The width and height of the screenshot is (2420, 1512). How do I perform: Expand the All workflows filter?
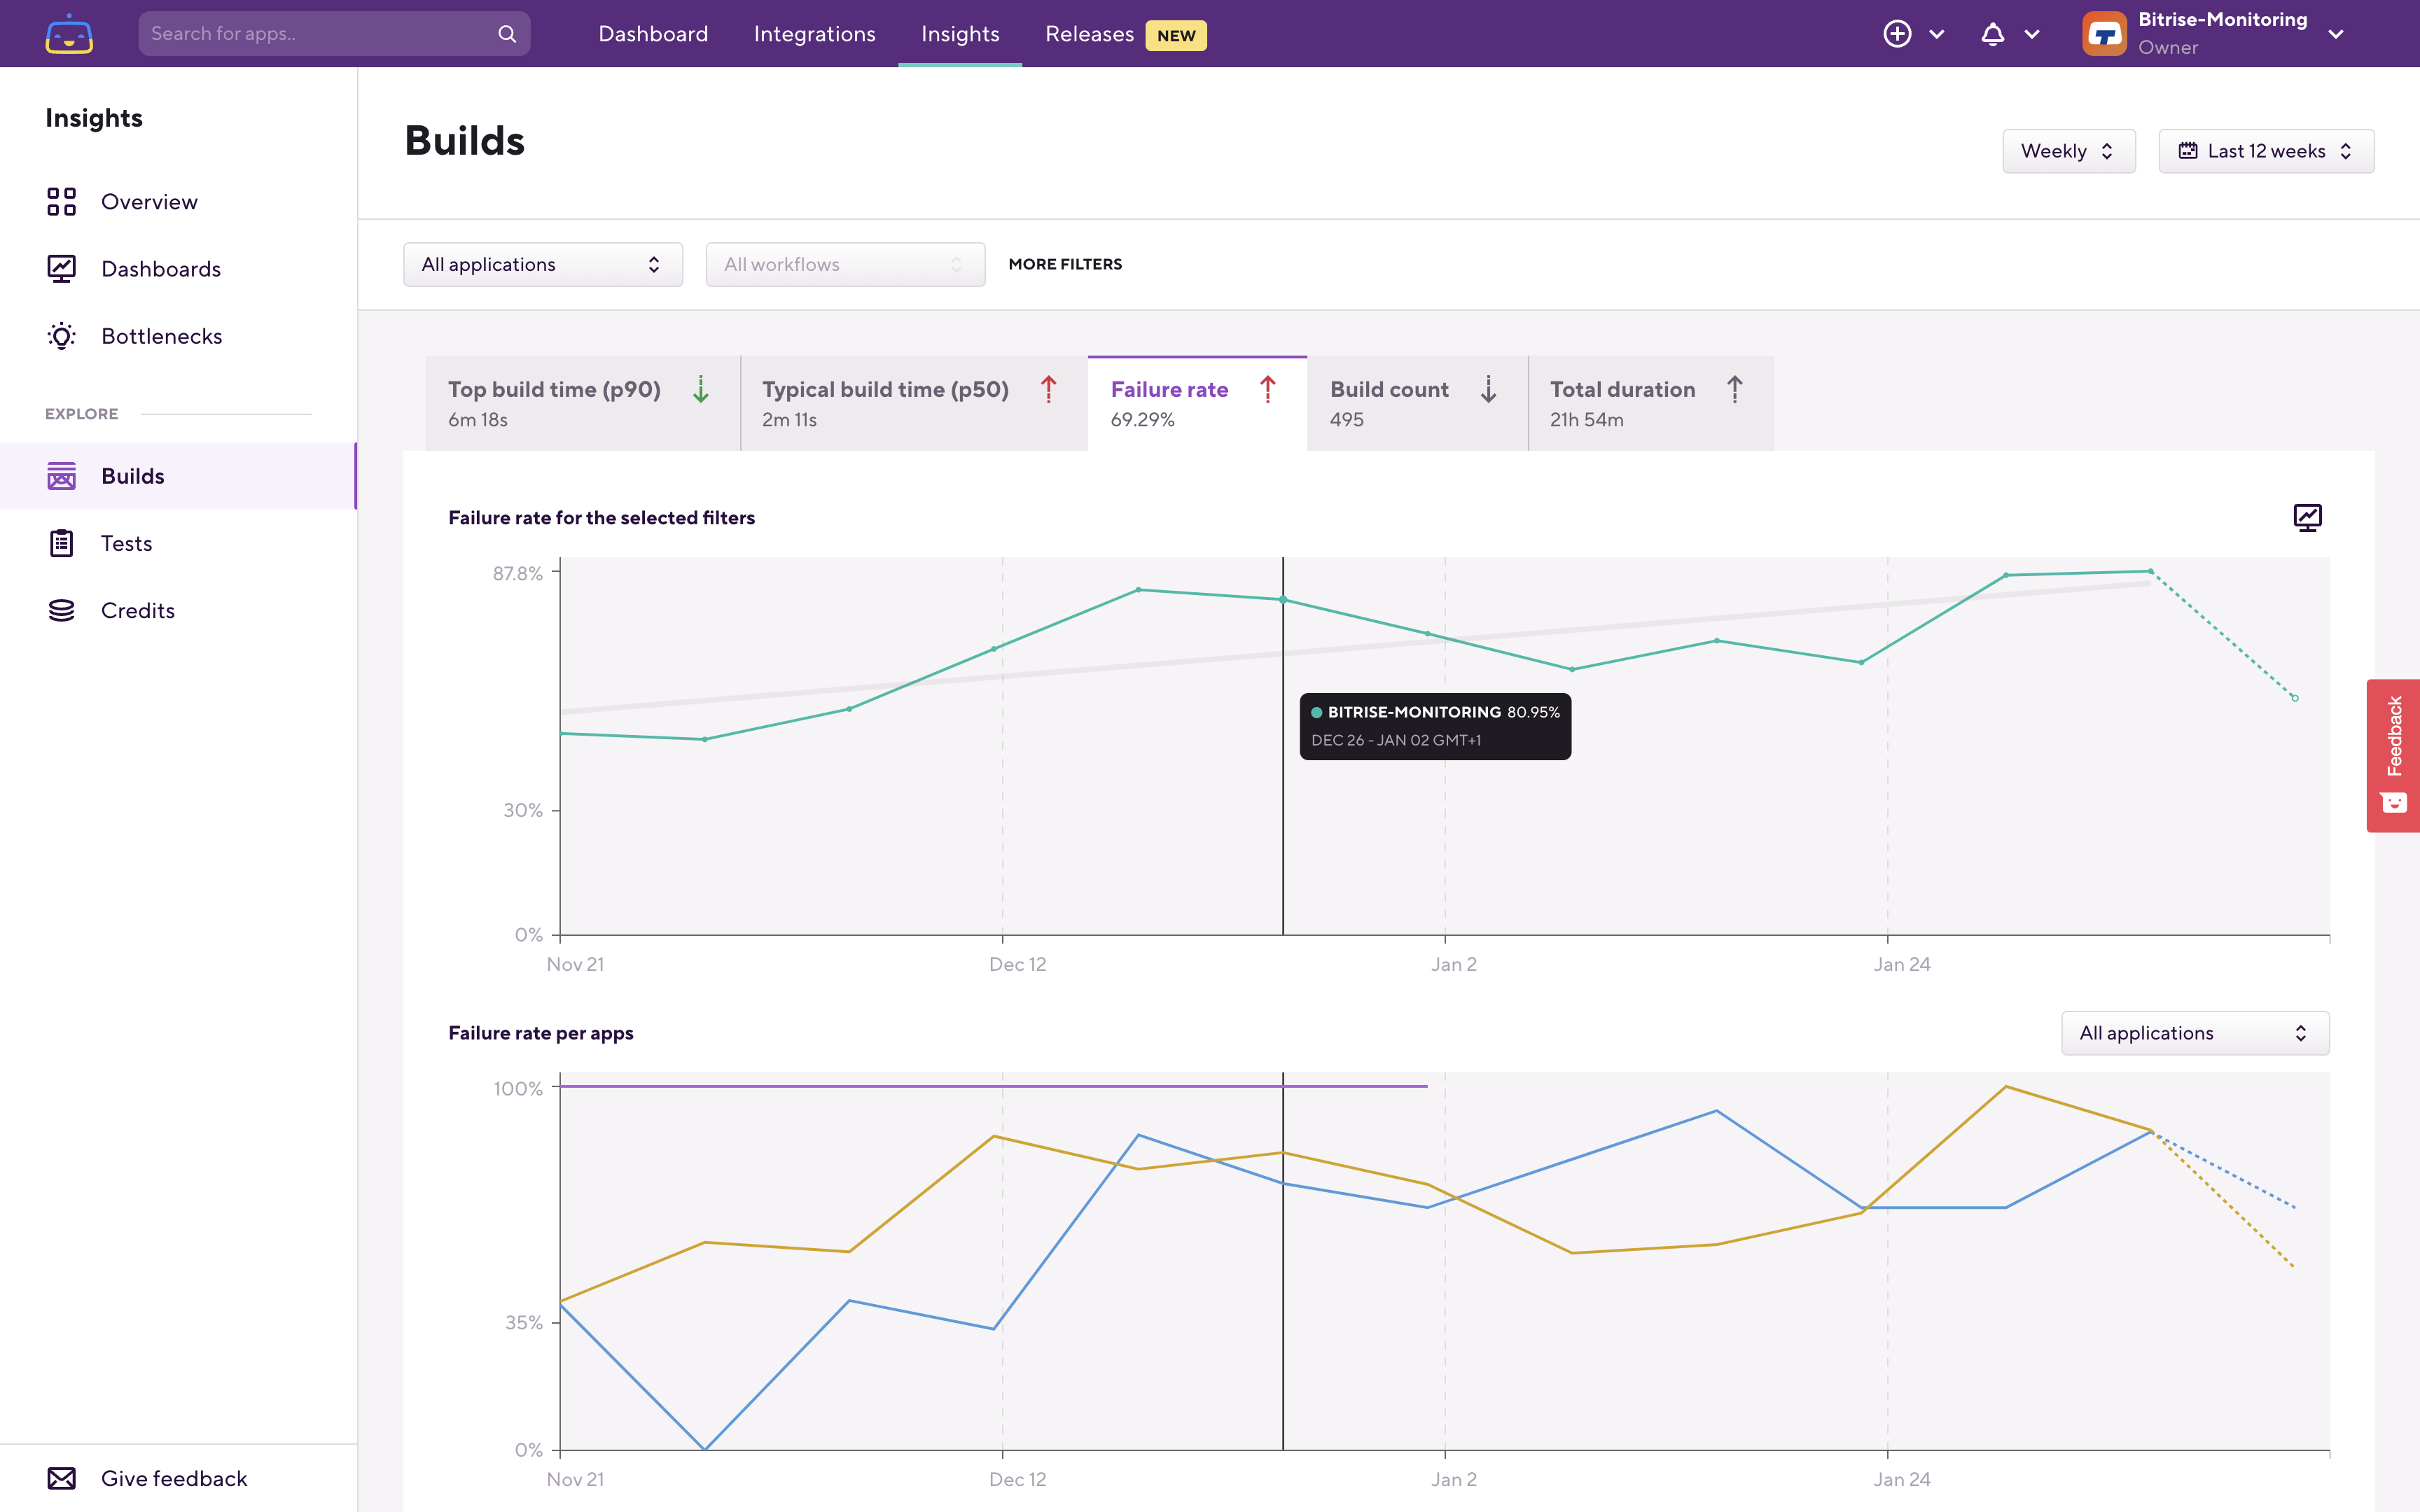[845, 264]
